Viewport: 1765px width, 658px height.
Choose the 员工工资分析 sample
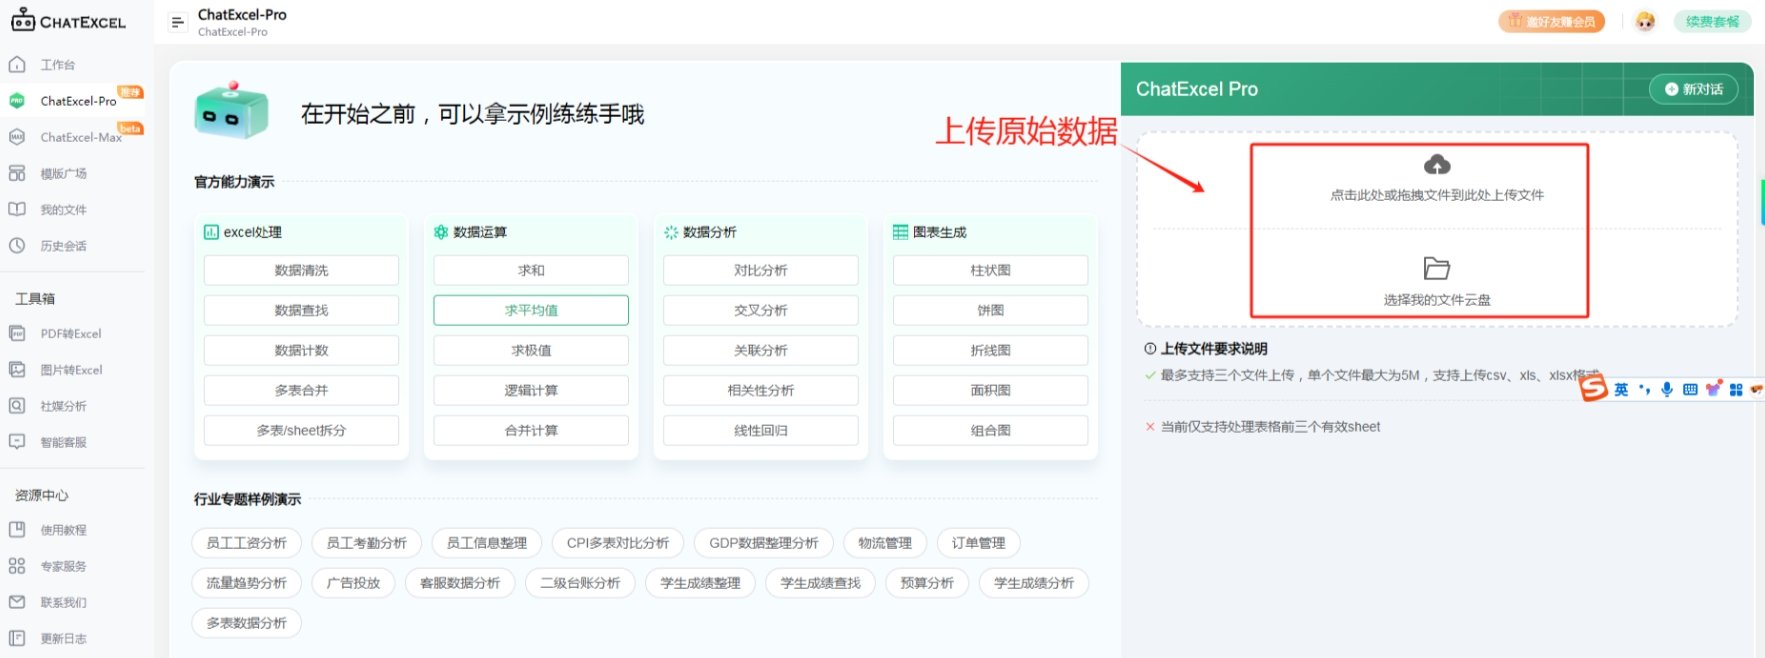click(x=247, y=543)
